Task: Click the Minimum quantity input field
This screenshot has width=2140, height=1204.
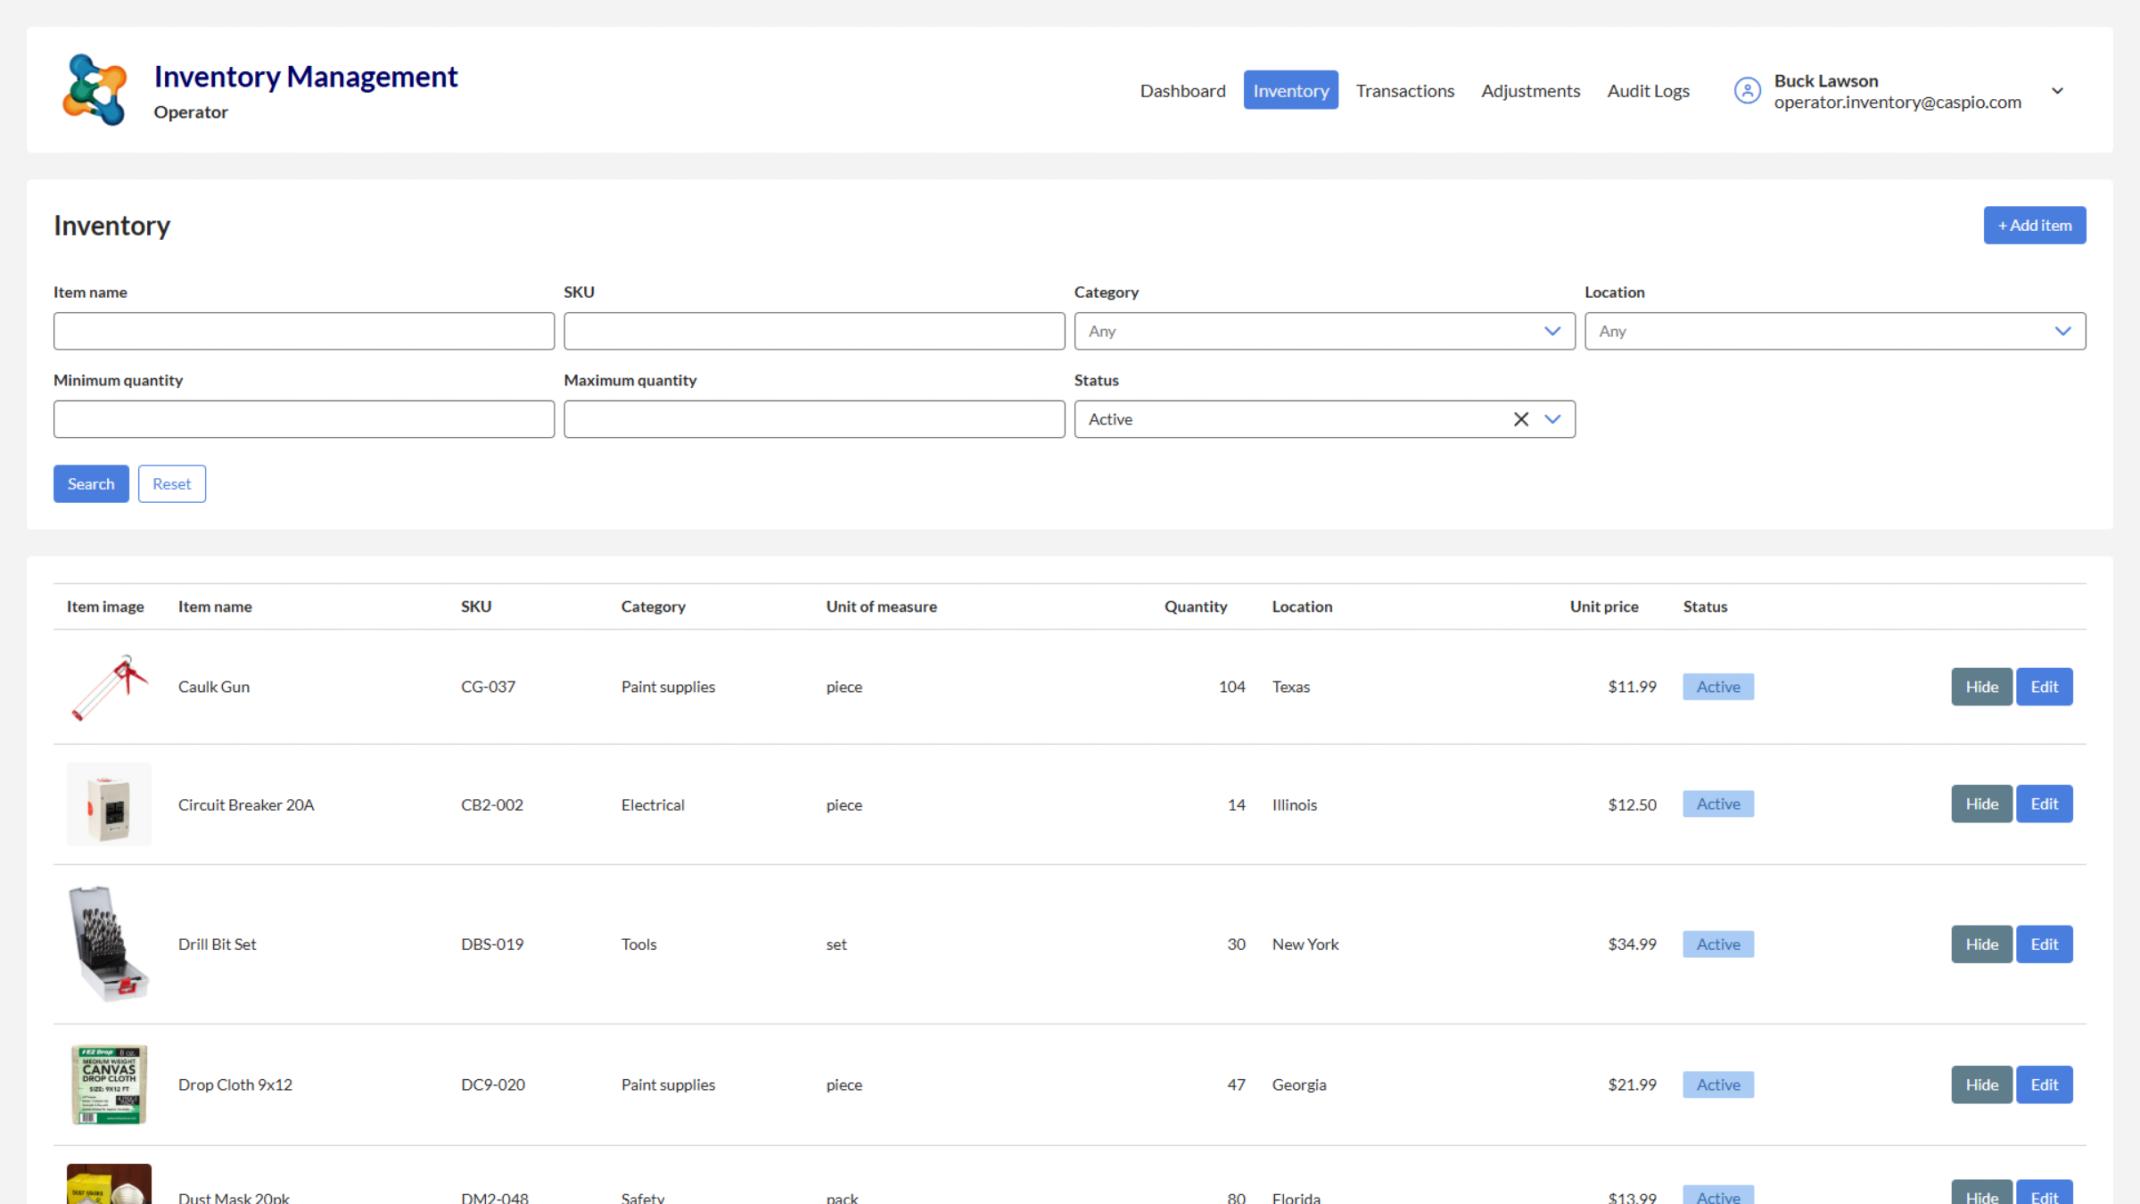Action: click(304, 419)
